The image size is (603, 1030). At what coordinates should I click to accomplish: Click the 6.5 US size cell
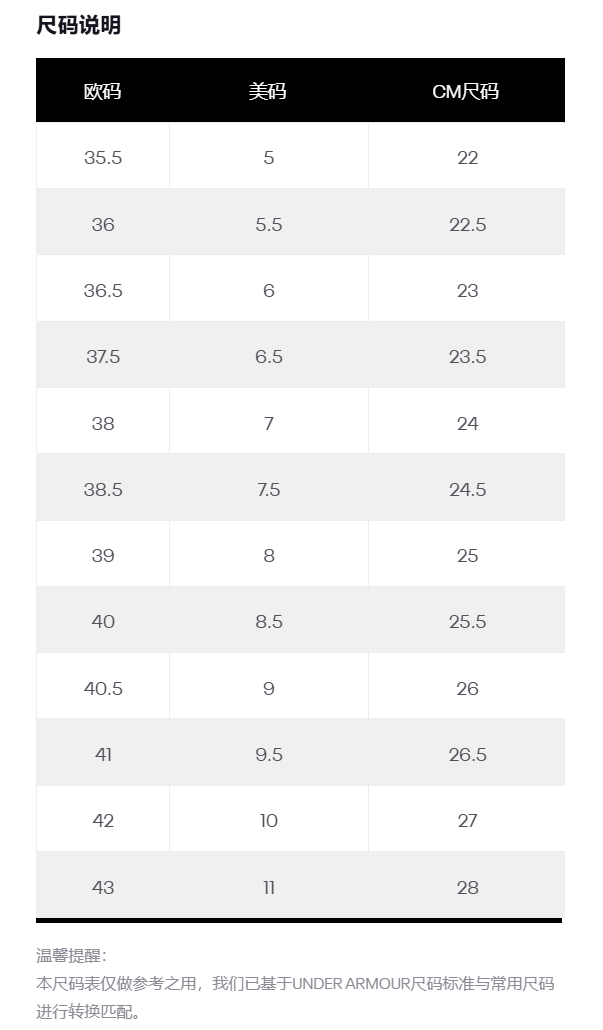click(x=268, y=357)
